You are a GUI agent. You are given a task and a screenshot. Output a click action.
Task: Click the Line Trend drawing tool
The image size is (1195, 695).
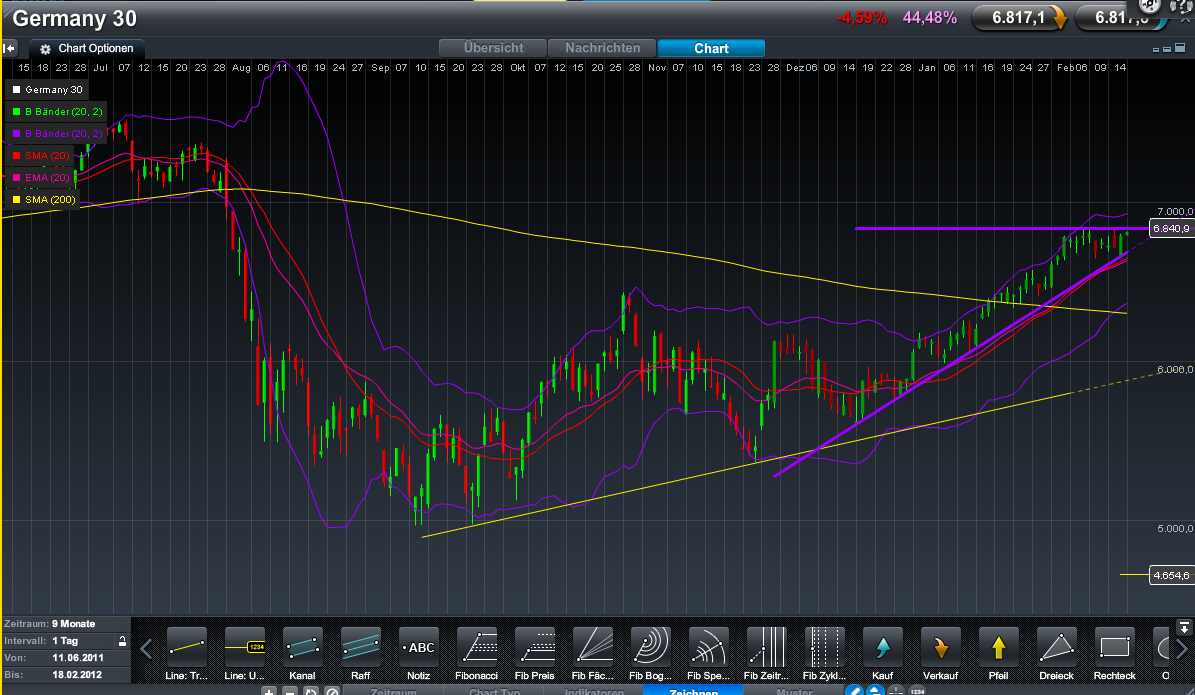coord(187,647)
